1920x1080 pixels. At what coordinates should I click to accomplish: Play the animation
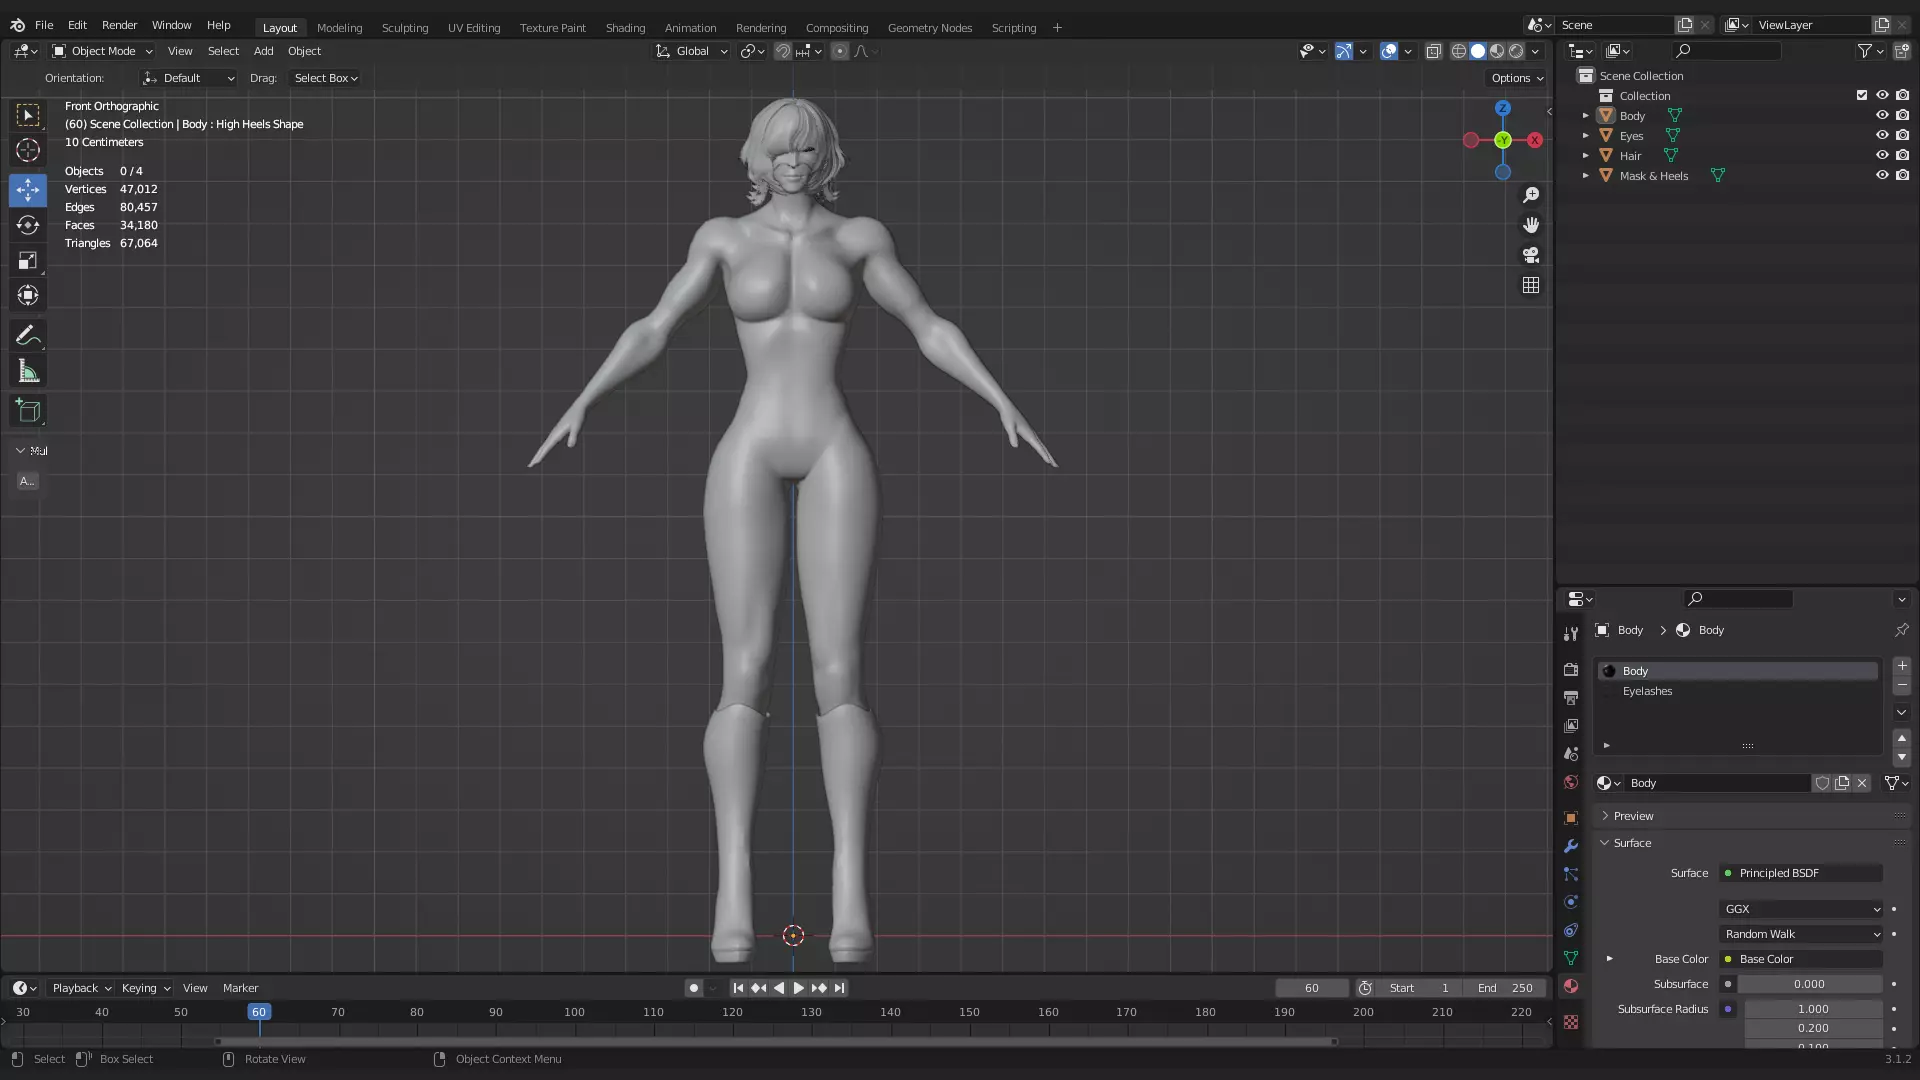tap(798, 988)
